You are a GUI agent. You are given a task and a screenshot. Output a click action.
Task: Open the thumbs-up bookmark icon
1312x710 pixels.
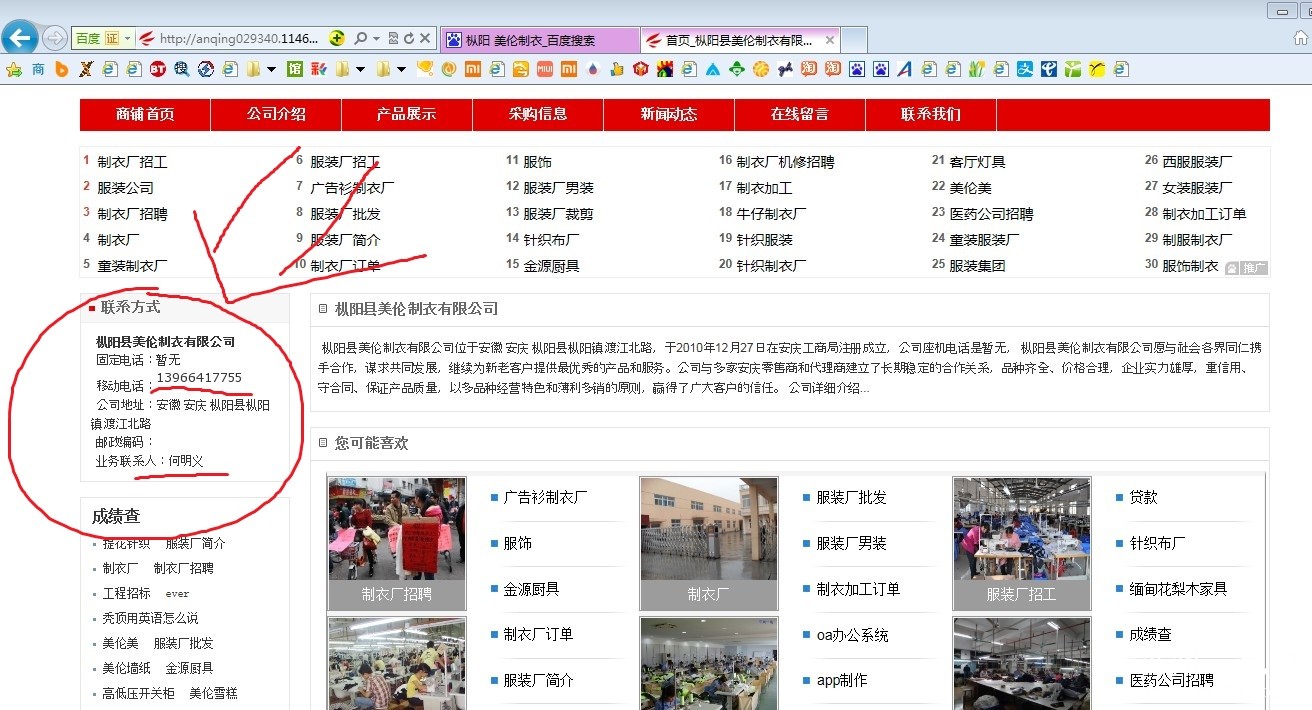(x=617, y=69)
